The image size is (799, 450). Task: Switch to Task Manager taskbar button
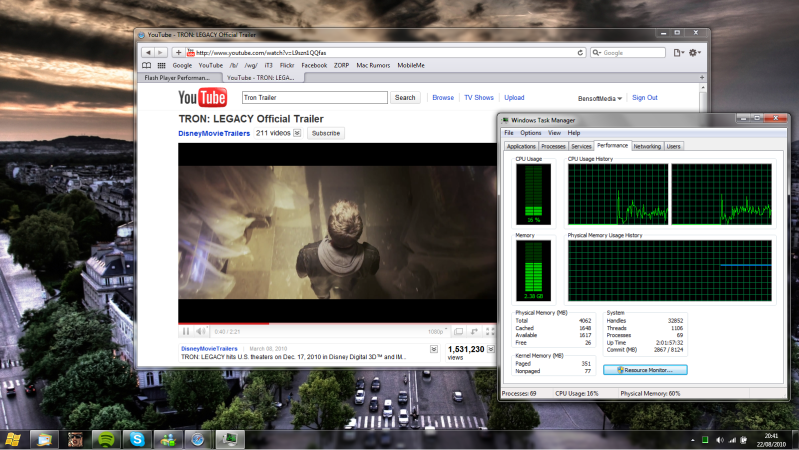click(229, 439)
